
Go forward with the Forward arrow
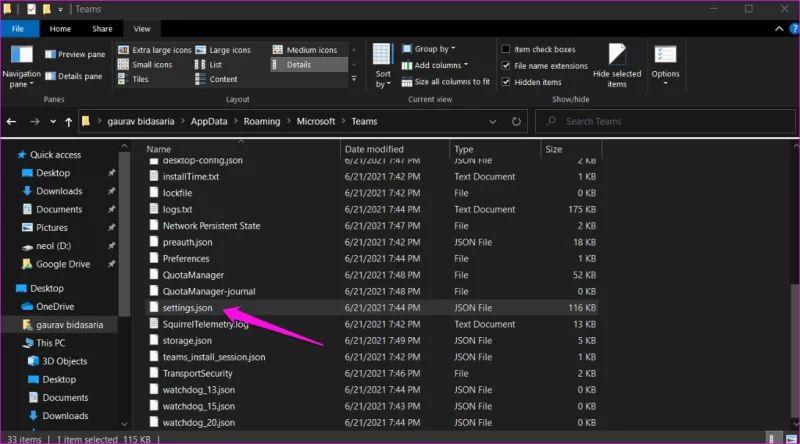pos(34,121)
